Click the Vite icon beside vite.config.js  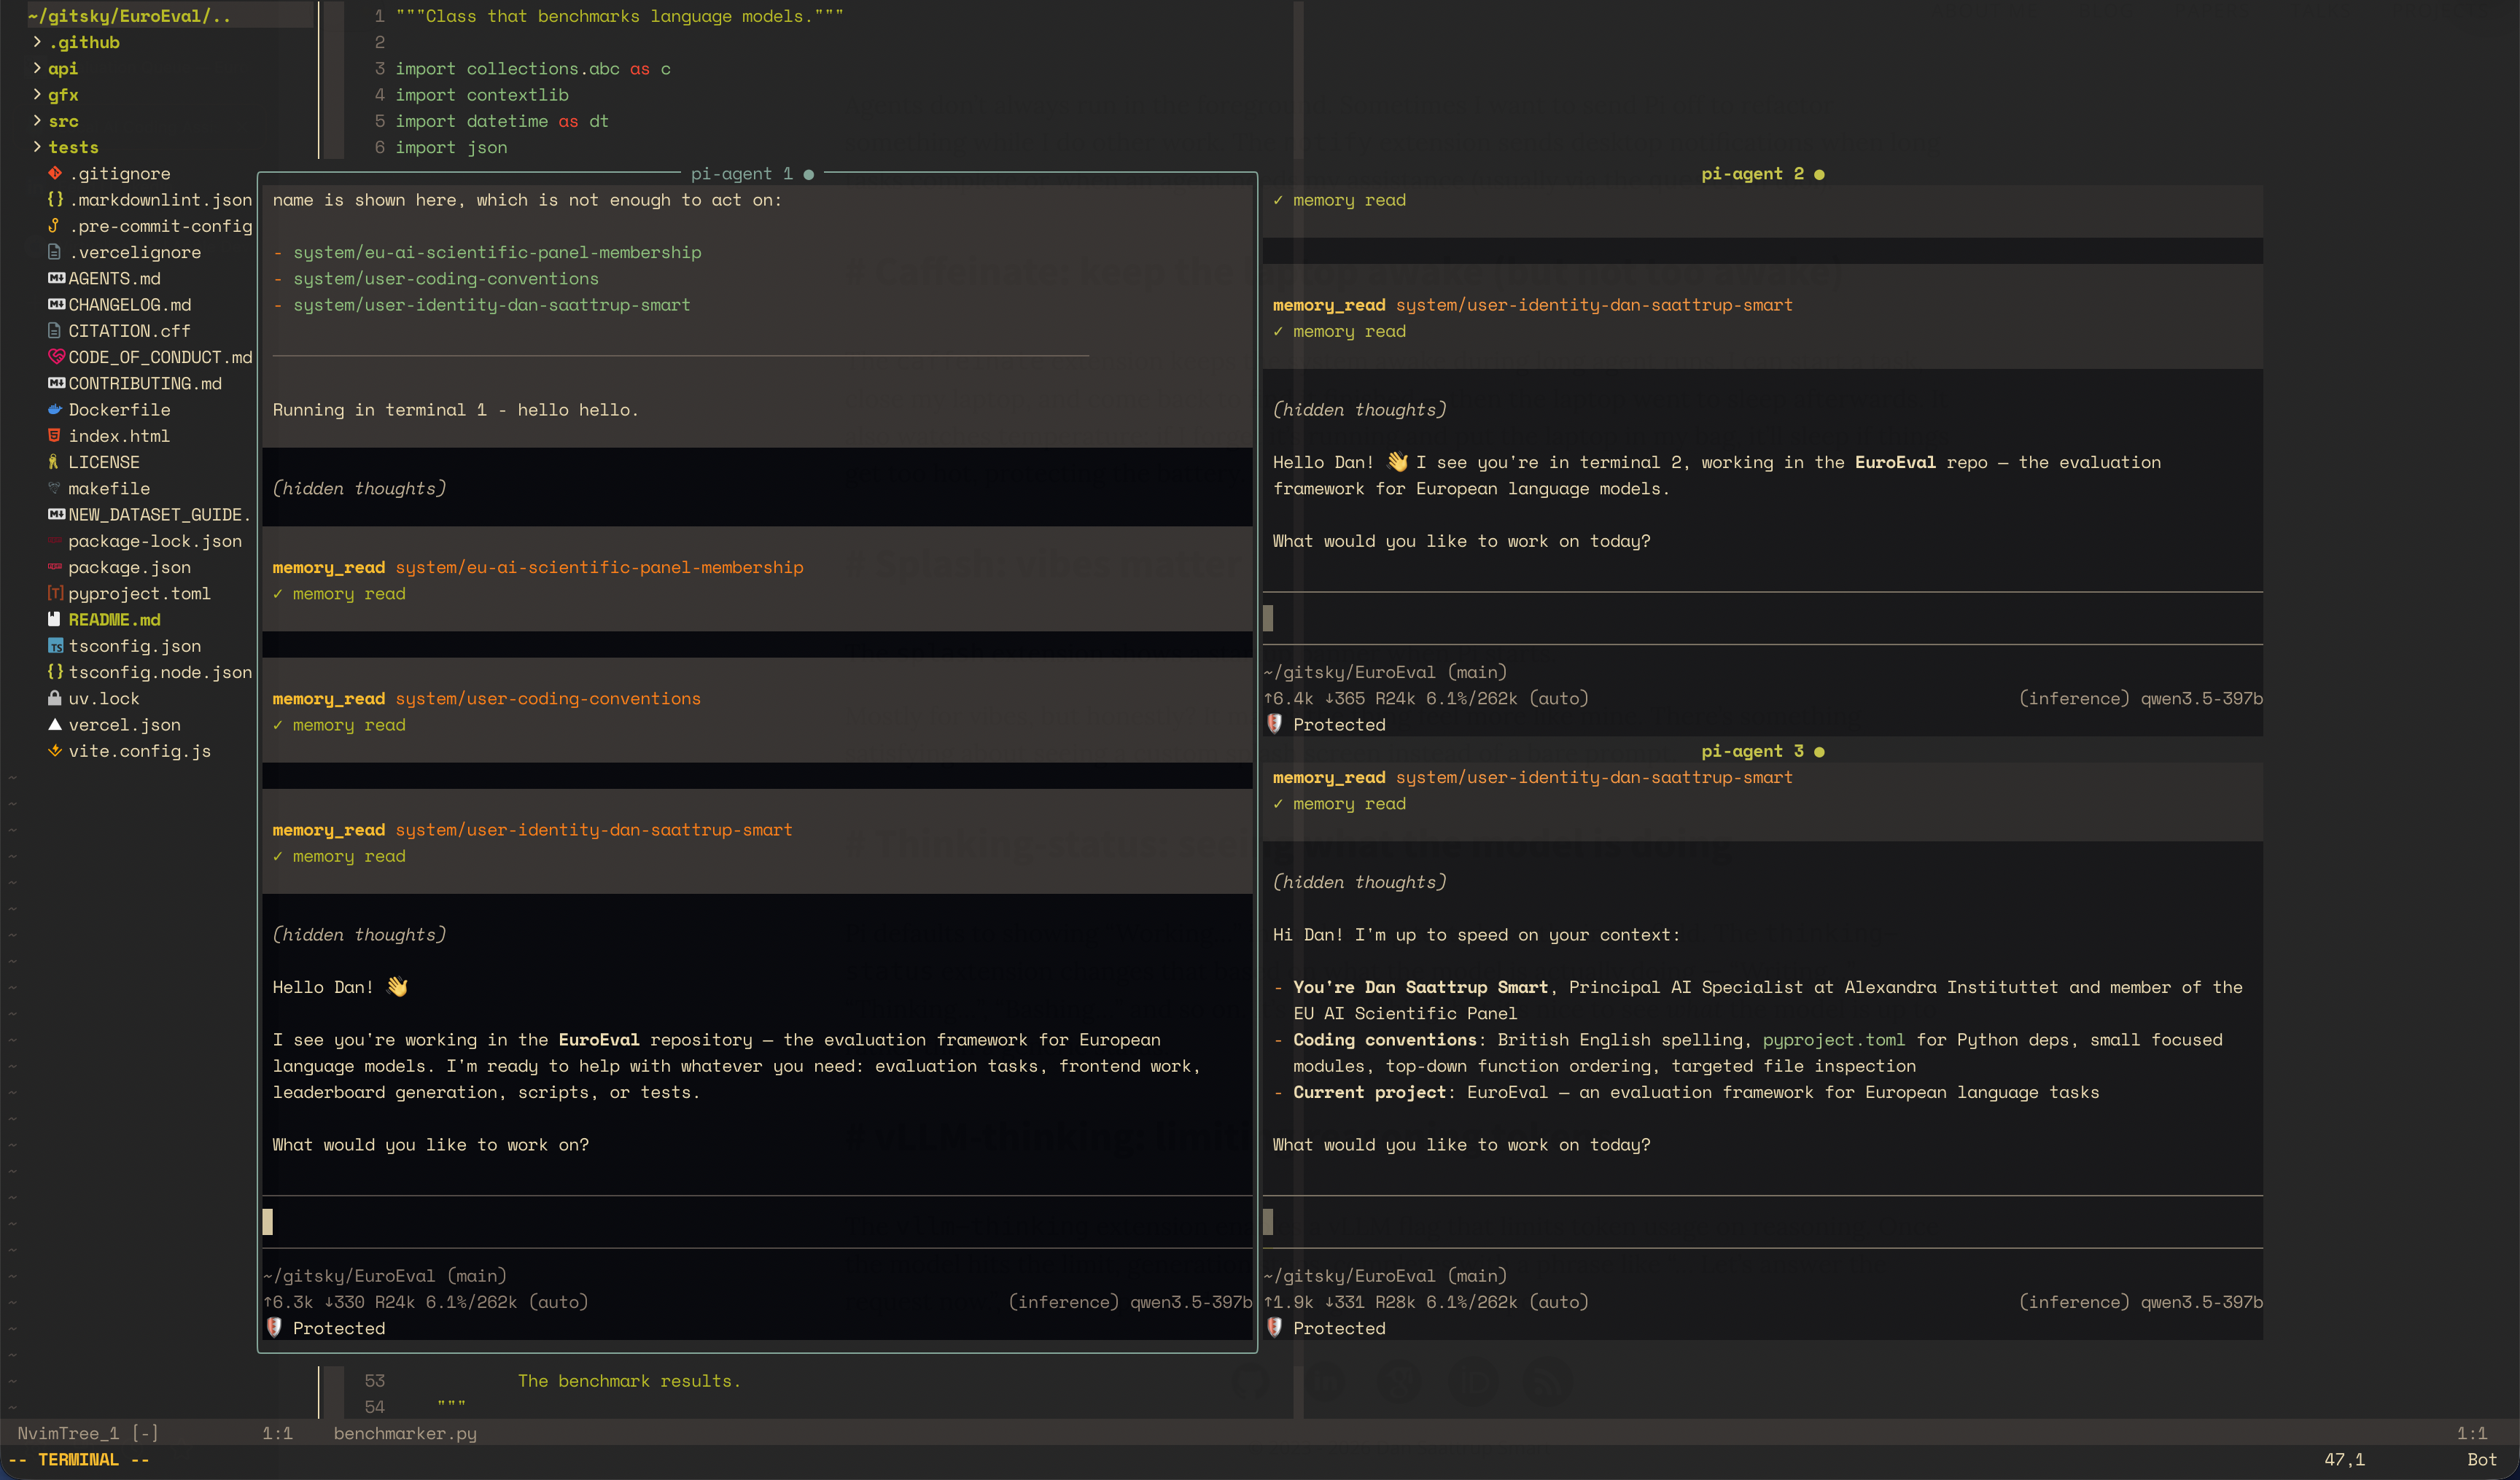[x=55, y=751]
